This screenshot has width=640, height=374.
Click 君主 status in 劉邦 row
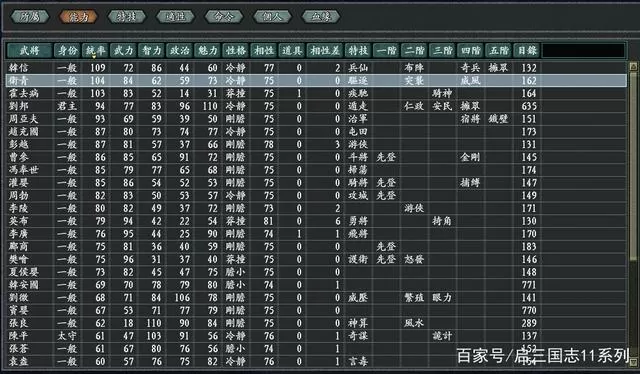click(x=67, y=106)
